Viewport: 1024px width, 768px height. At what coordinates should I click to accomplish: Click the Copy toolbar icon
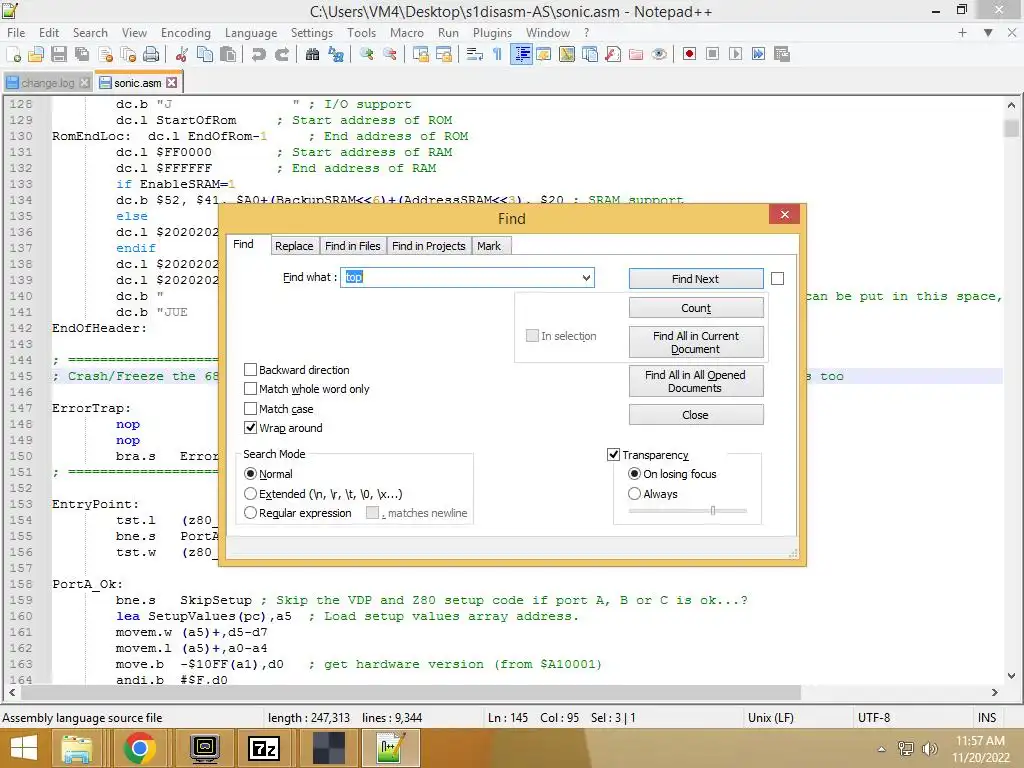[x=204, y=54]
